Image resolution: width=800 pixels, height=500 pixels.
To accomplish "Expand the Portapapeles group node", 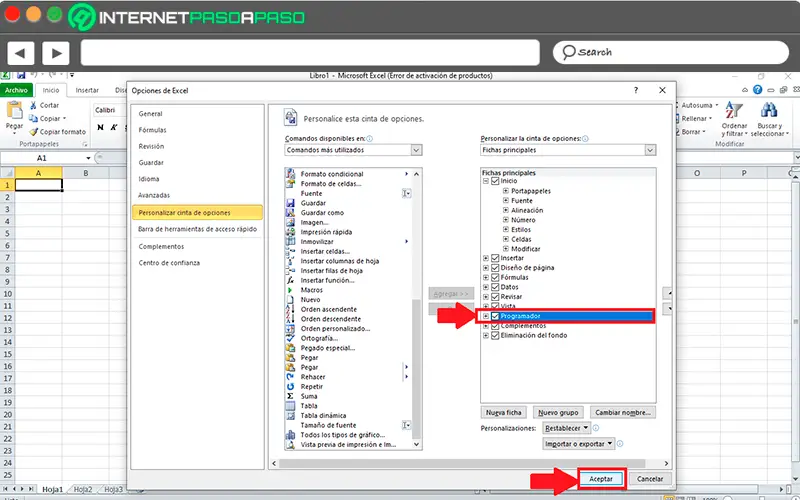I will 506,191.
